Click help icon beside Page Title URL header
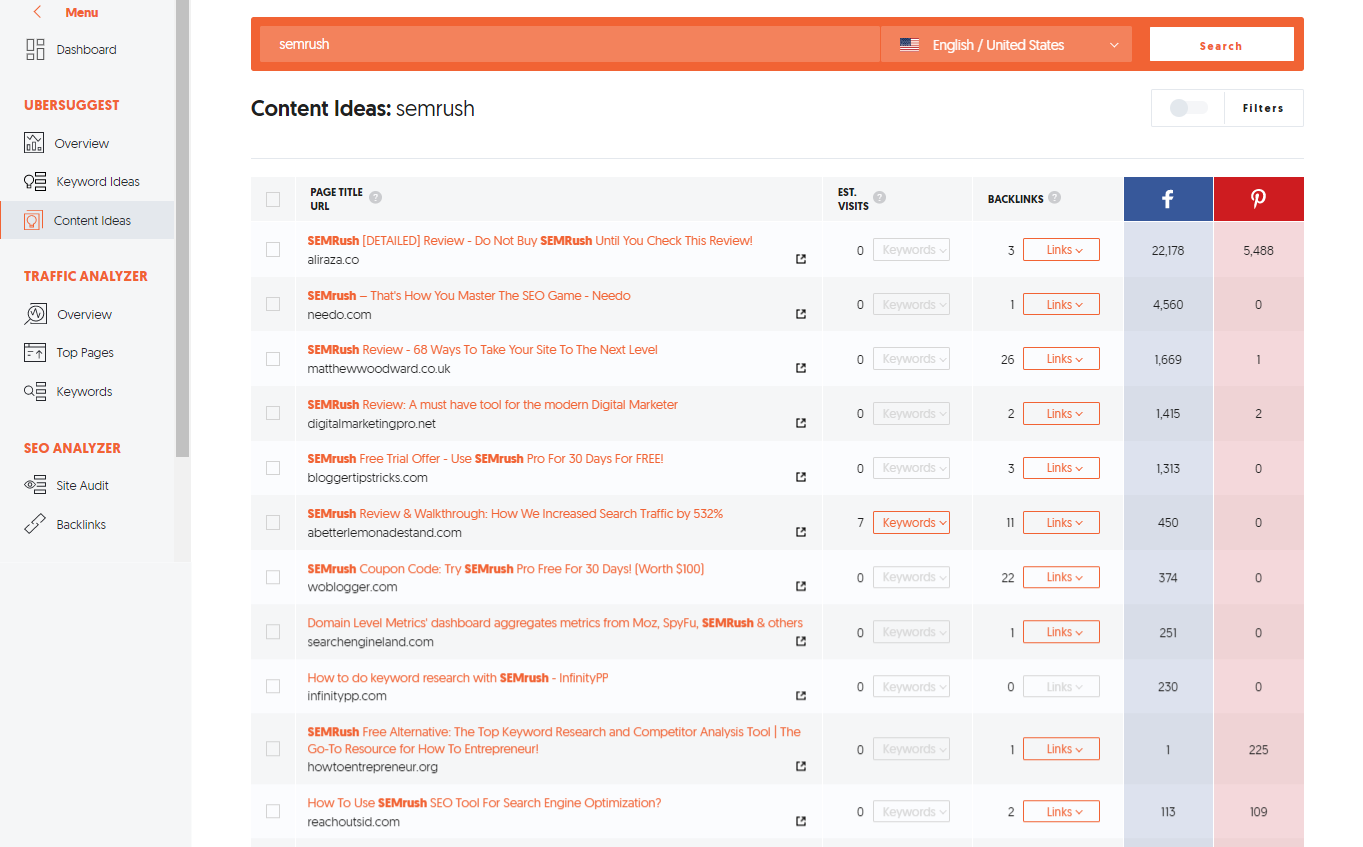 pyautogui.click(x=375, y=197)
